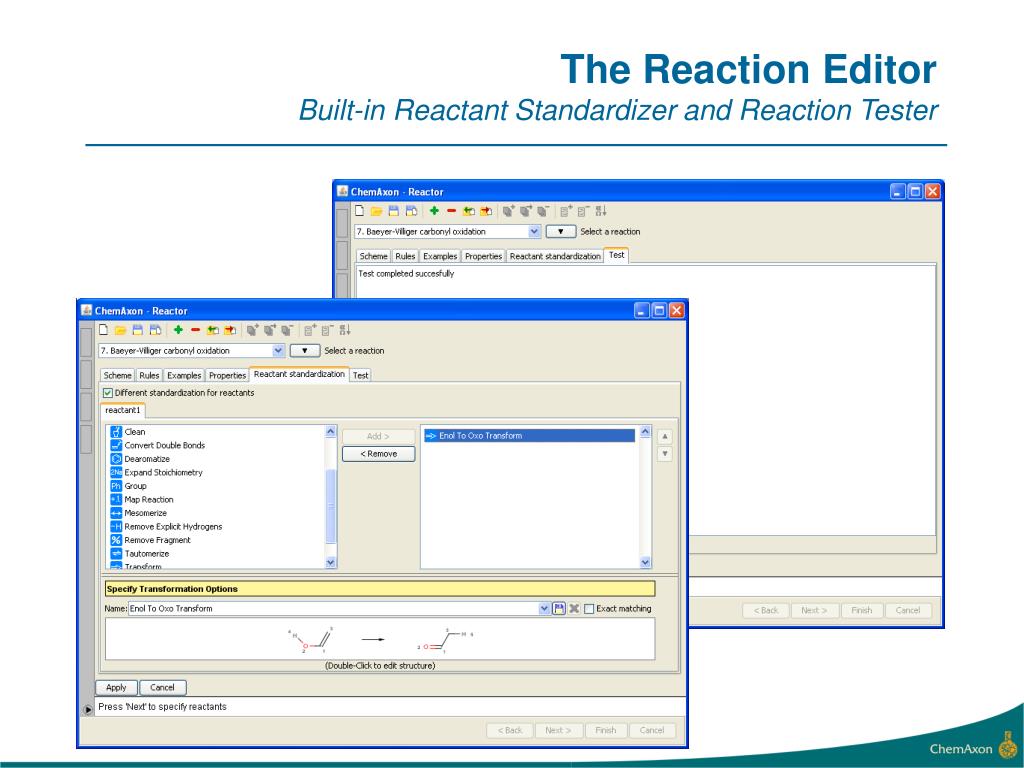Screen dimensions: 1024x768
Task: Open the Rules tab in back Reactor window
Action: point(405,256)
